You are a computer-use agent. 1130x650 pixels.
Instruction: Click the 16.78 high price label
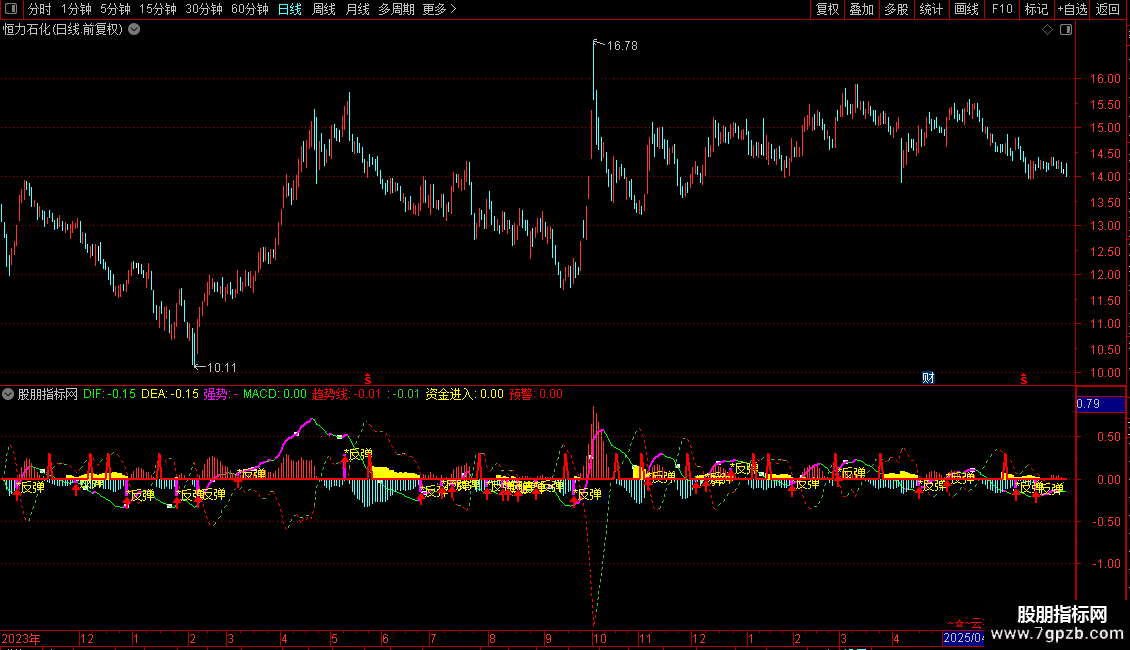click(x=622, y=45)
